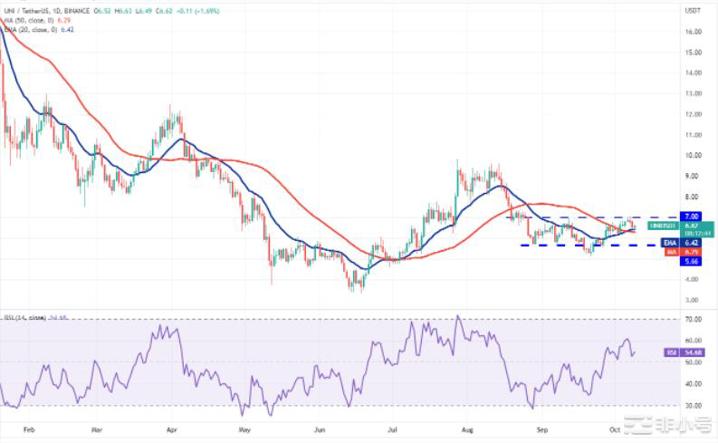
Task: Click the USDT currency label on axis
Action: pyautogui.click(x=690, y=9)
